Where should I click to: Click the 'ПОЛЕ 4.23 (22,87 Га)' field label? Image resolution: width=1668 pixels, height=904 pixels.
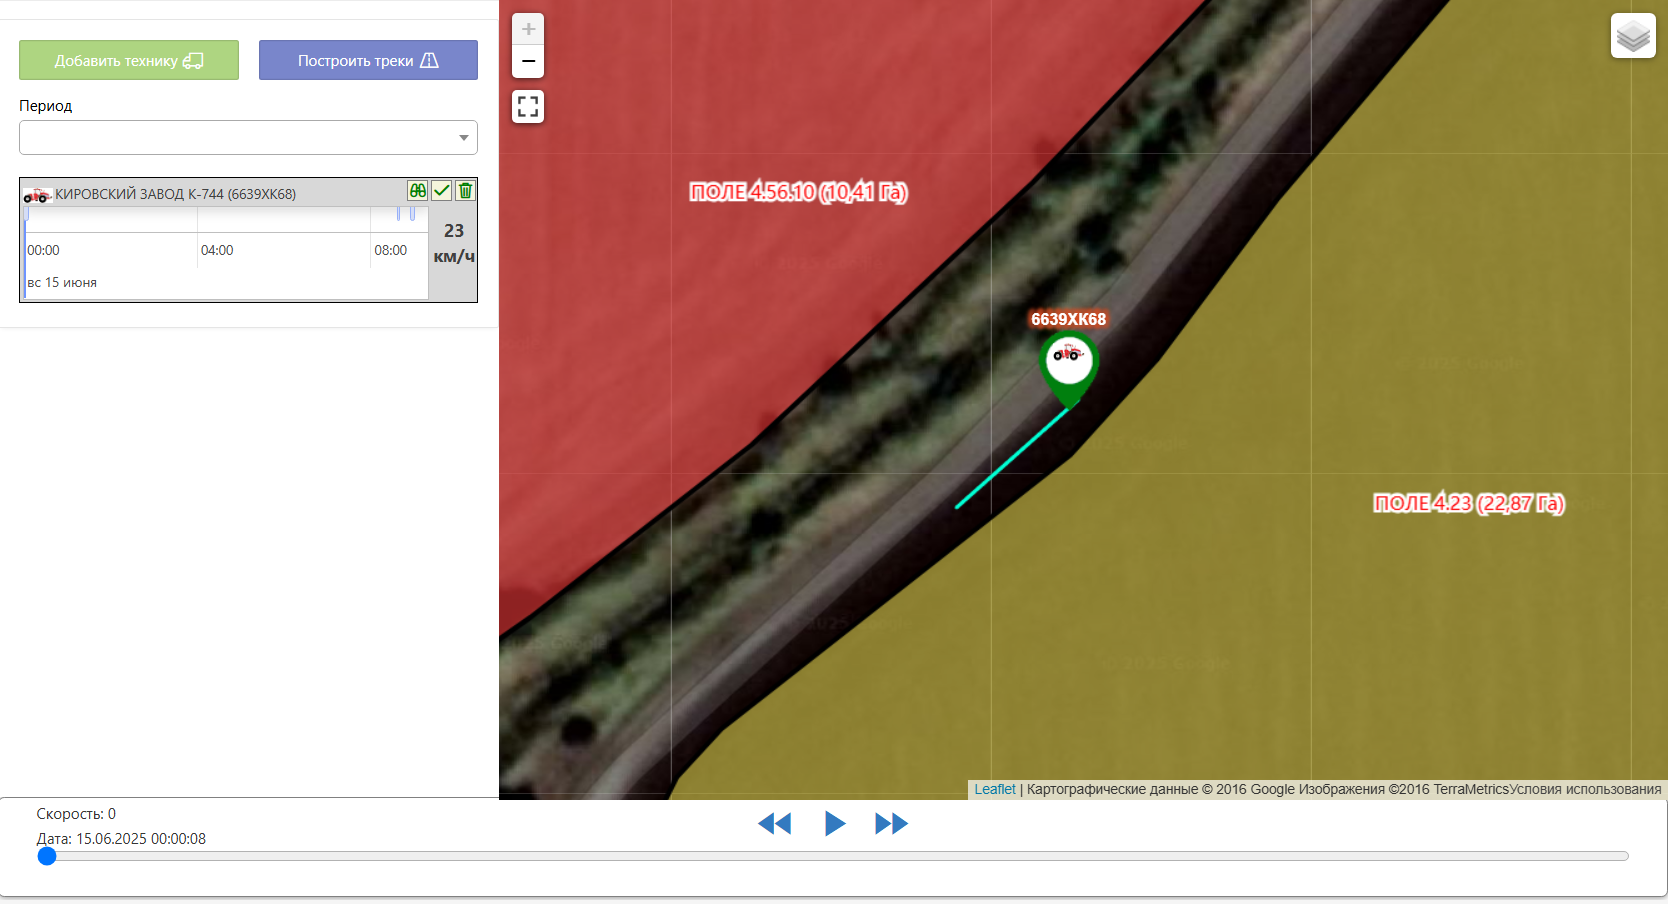point(1468,503)
